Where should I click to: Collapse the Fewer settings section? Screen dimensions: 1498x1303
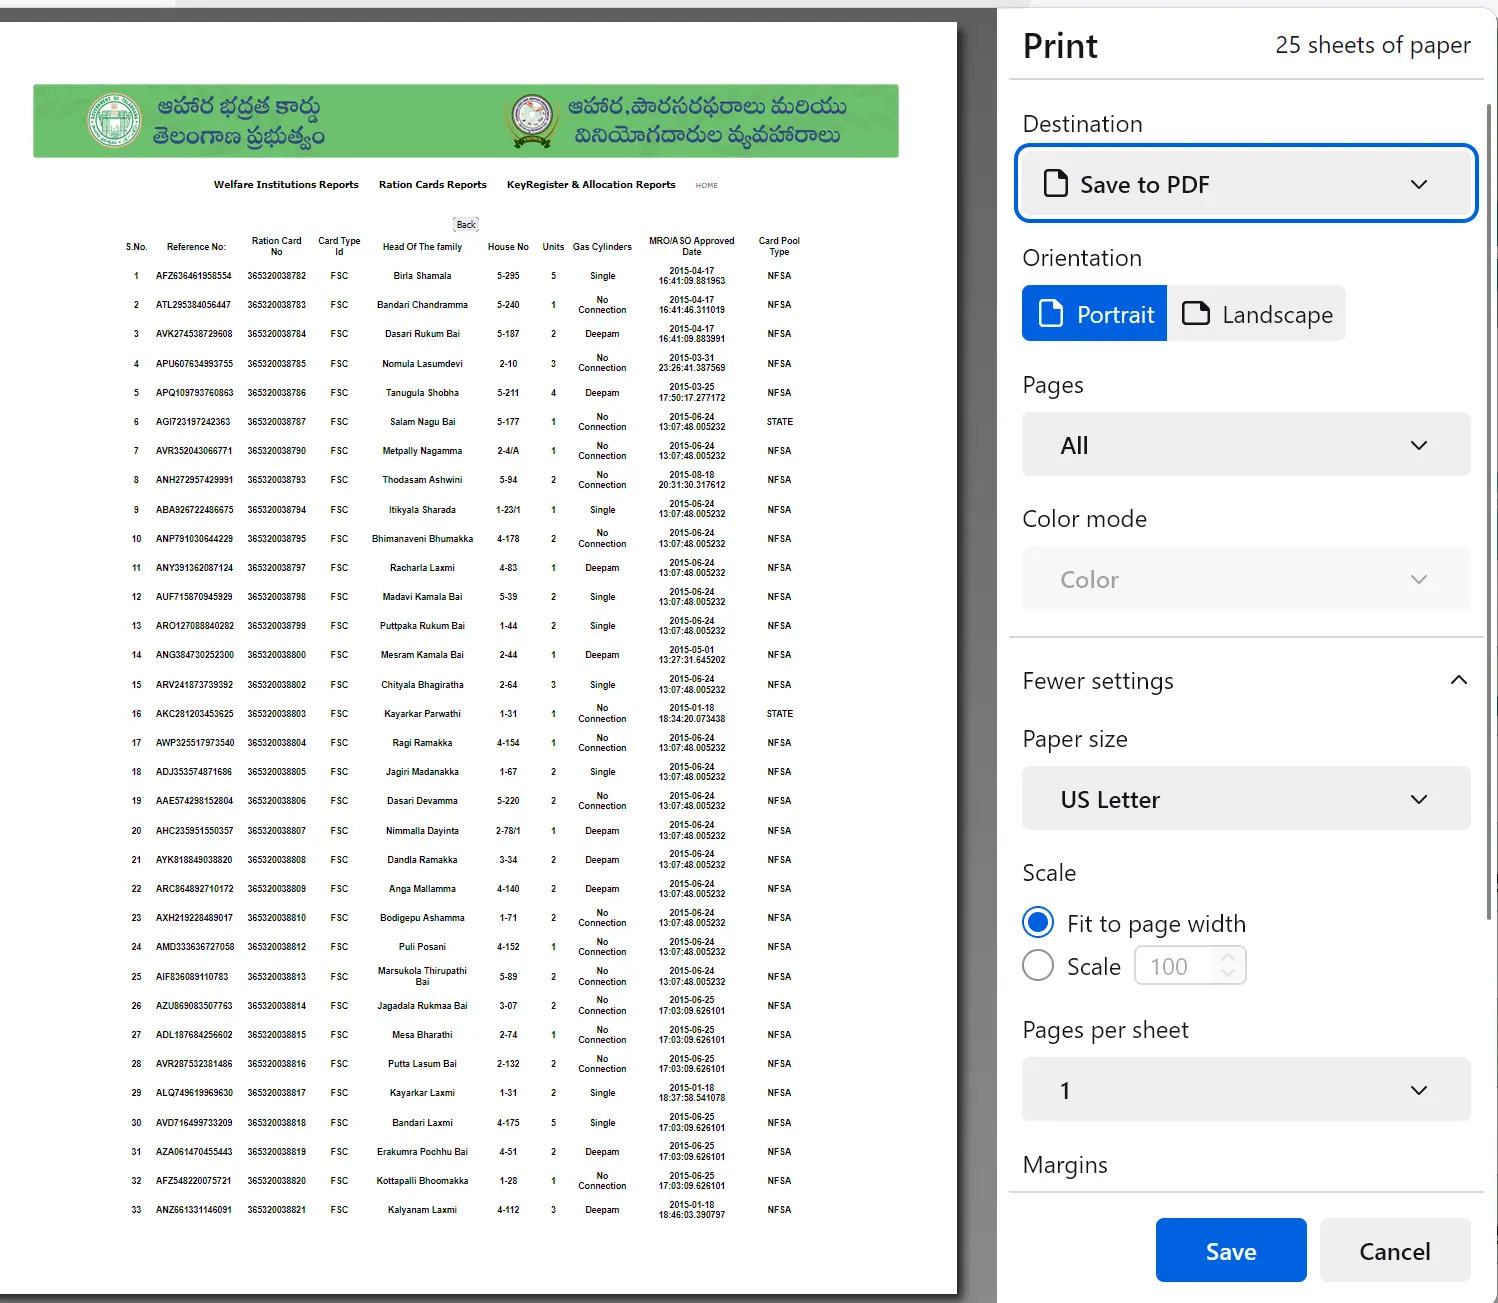[1246, 680]
